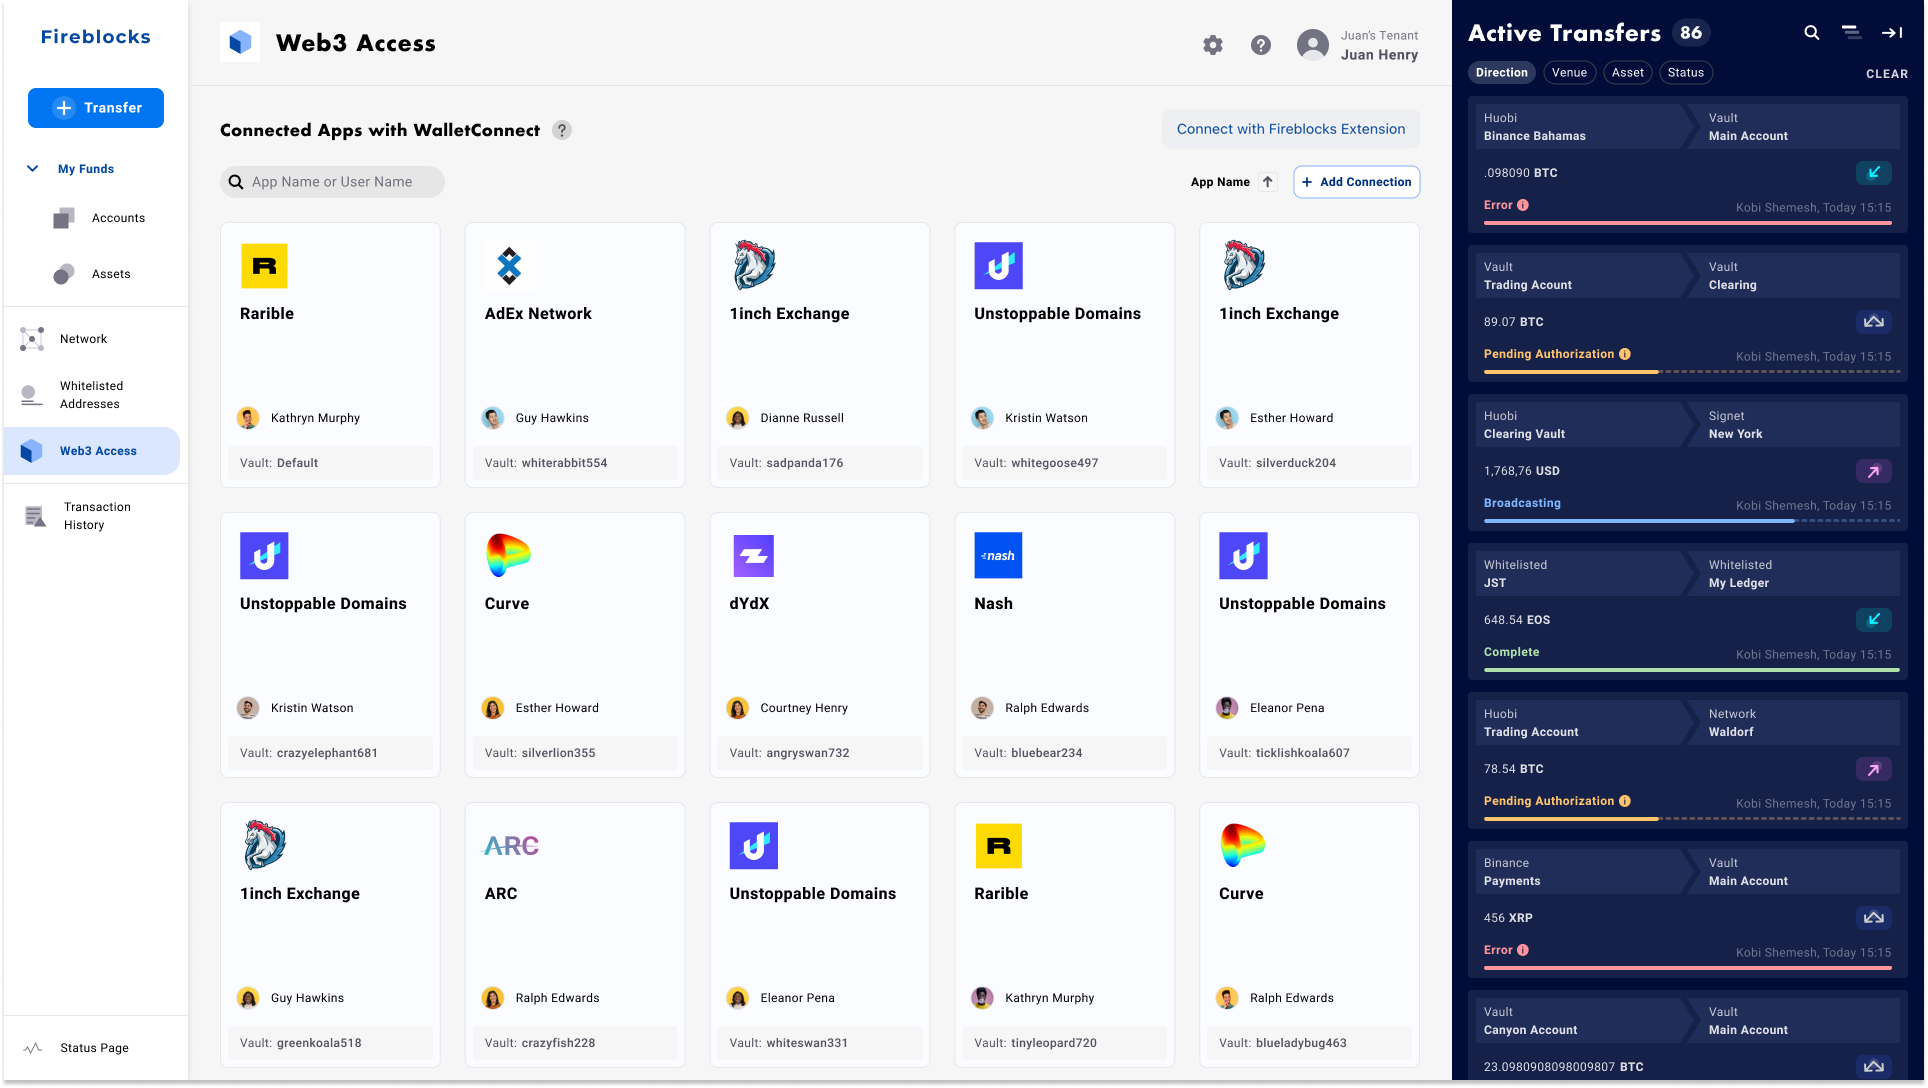Click the Web3 Access cube icon in sidebar
This screenshot has width=1928, height=1088.
click(32, 451)
